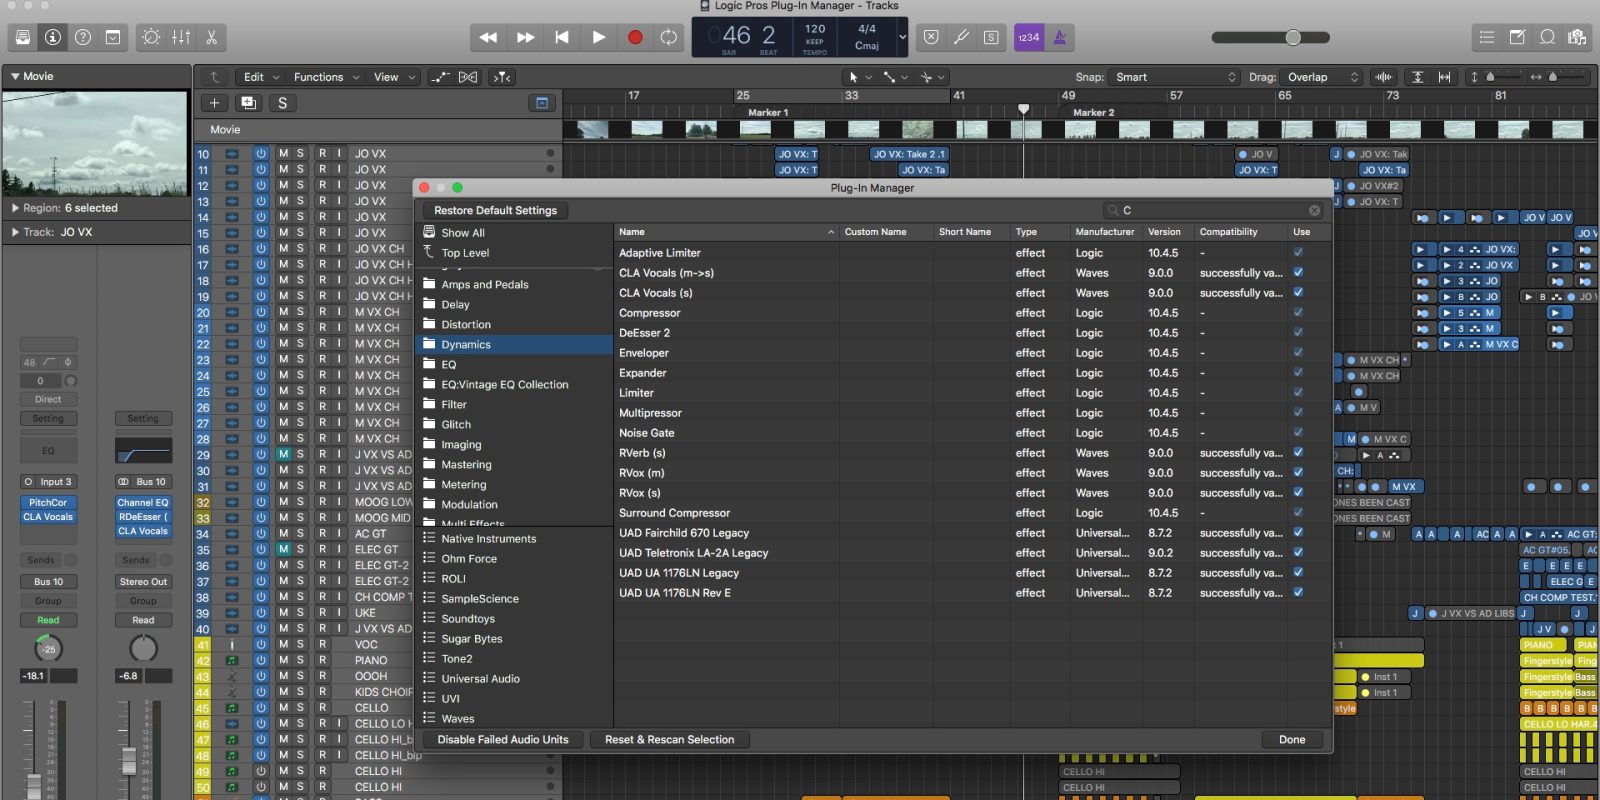
Task: Open the Snap Smart dropdown
Action: (x=1175, y=77)
